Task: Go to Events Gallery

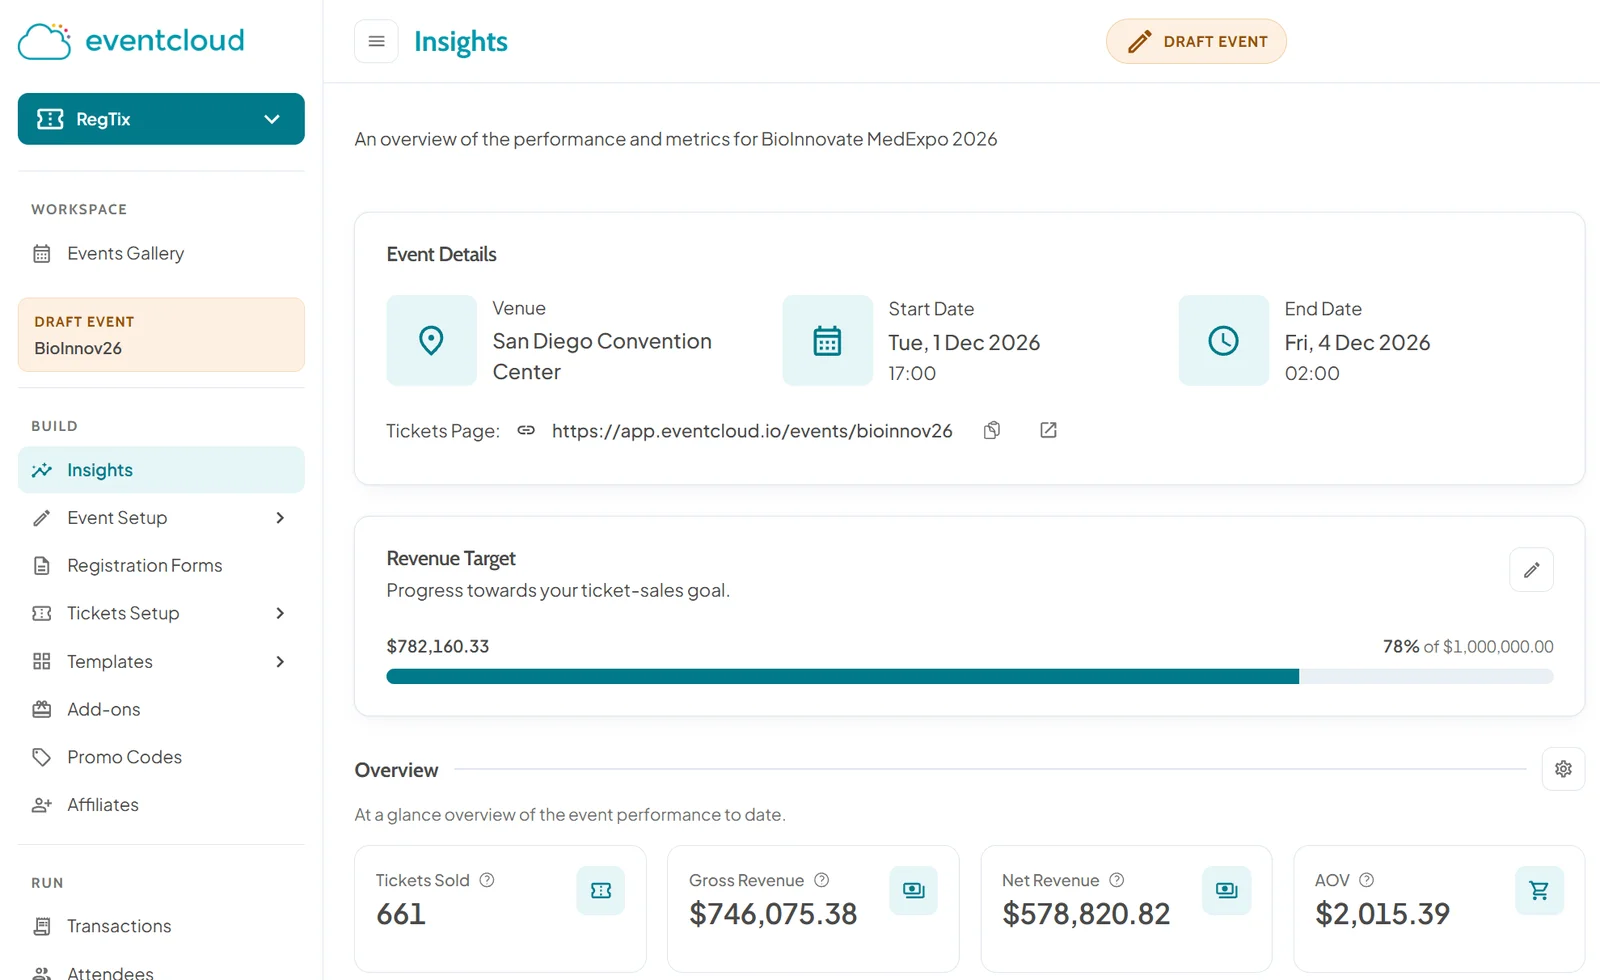Action: pos(161,254)
